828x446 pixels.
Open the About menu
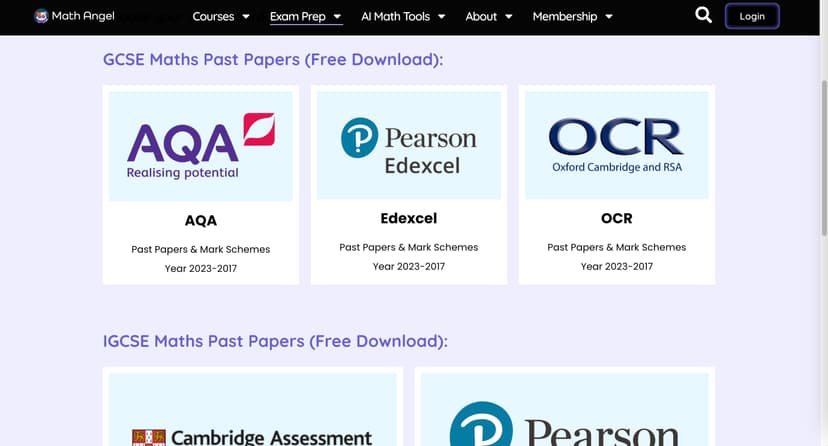488,17
